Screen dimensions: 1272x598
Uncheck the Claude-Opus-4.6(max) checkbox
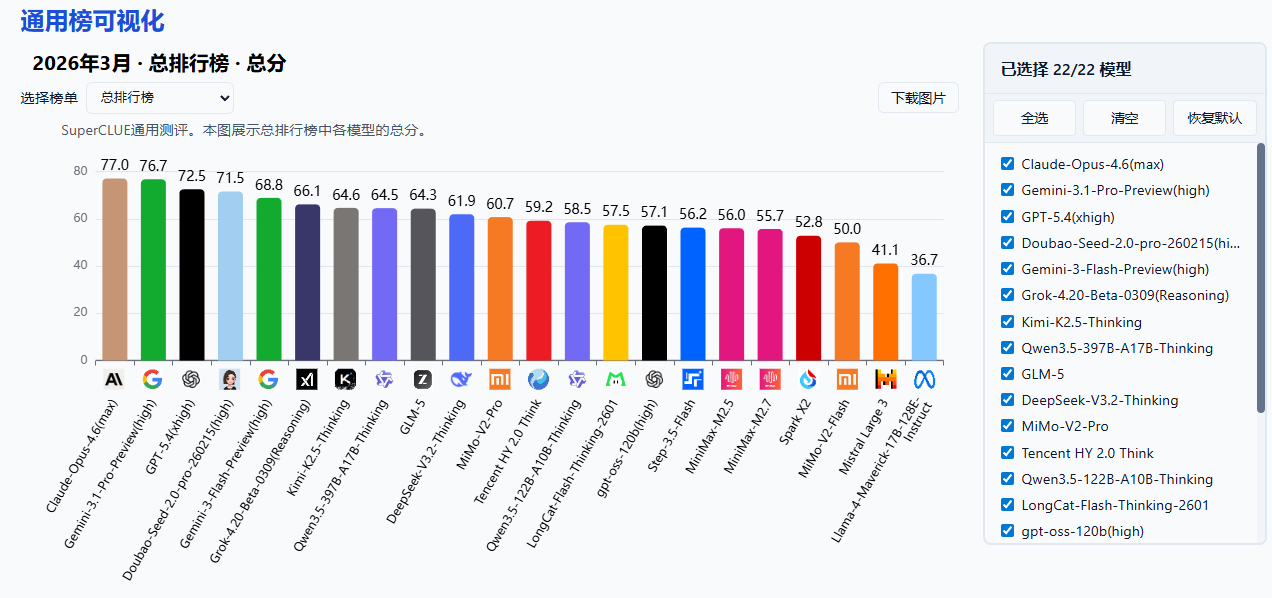tap(1008, 164)
